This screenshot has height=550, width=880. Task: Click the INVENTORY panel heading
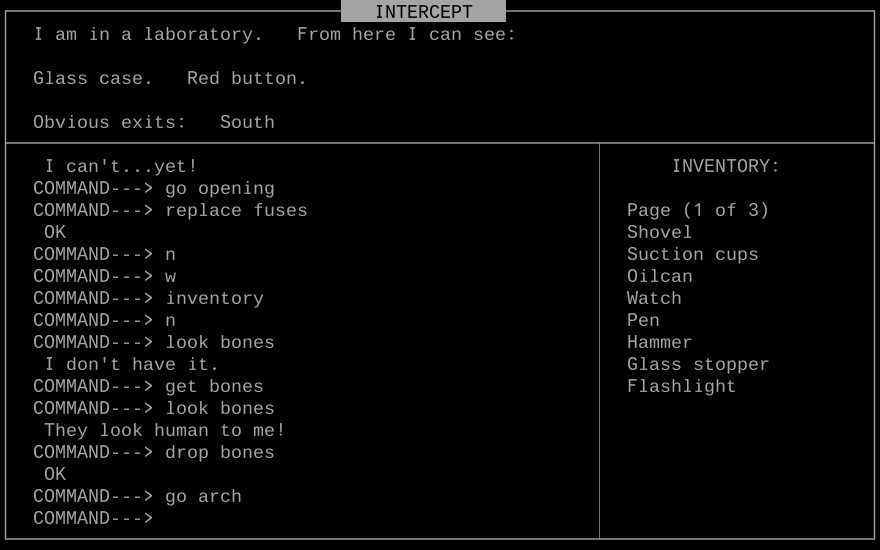coord(725,166)
